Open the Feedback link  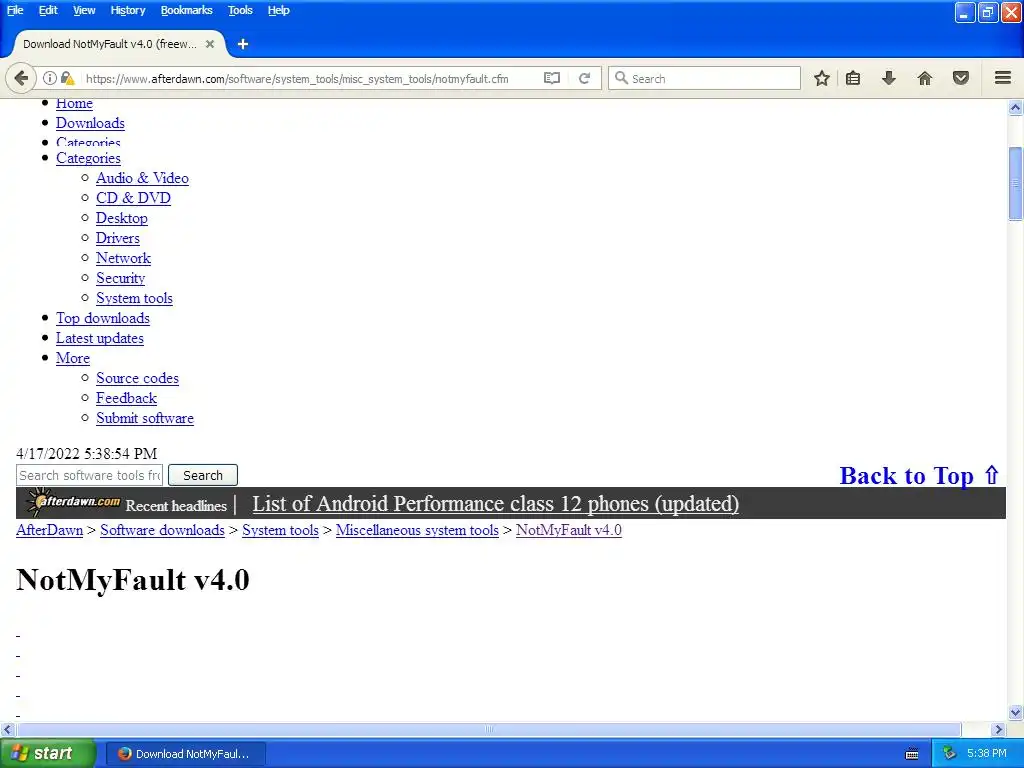pyautogui.click(x=127, y=398)
